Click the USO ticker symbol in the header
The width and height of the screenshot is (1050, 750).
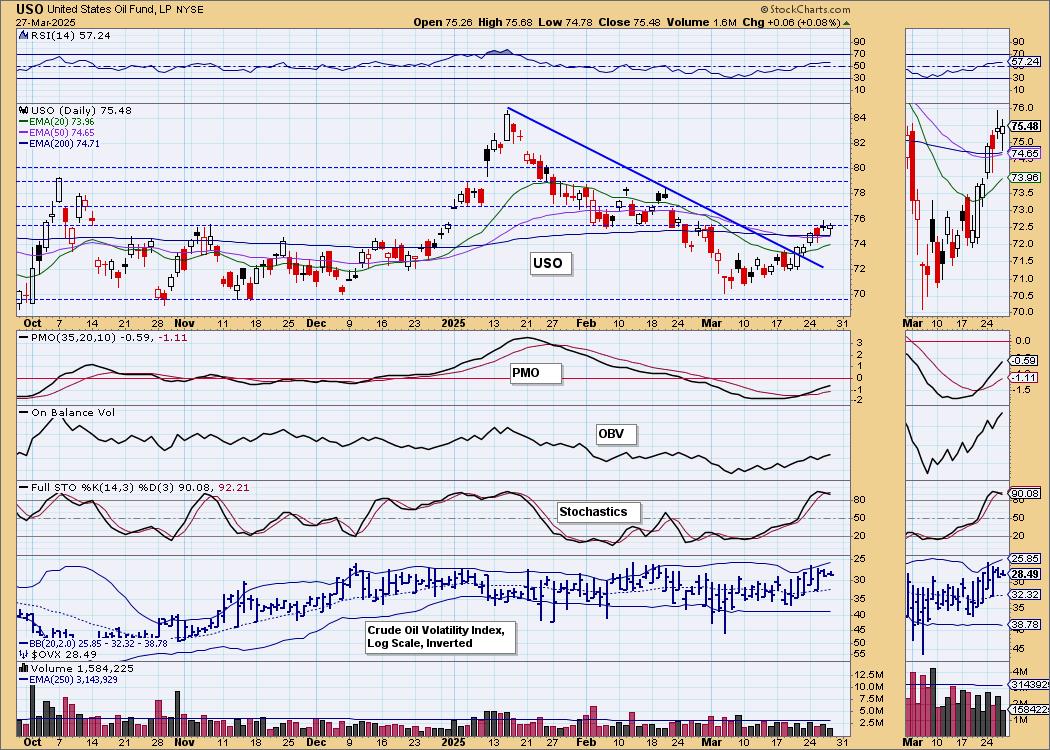tap(30, 9)
